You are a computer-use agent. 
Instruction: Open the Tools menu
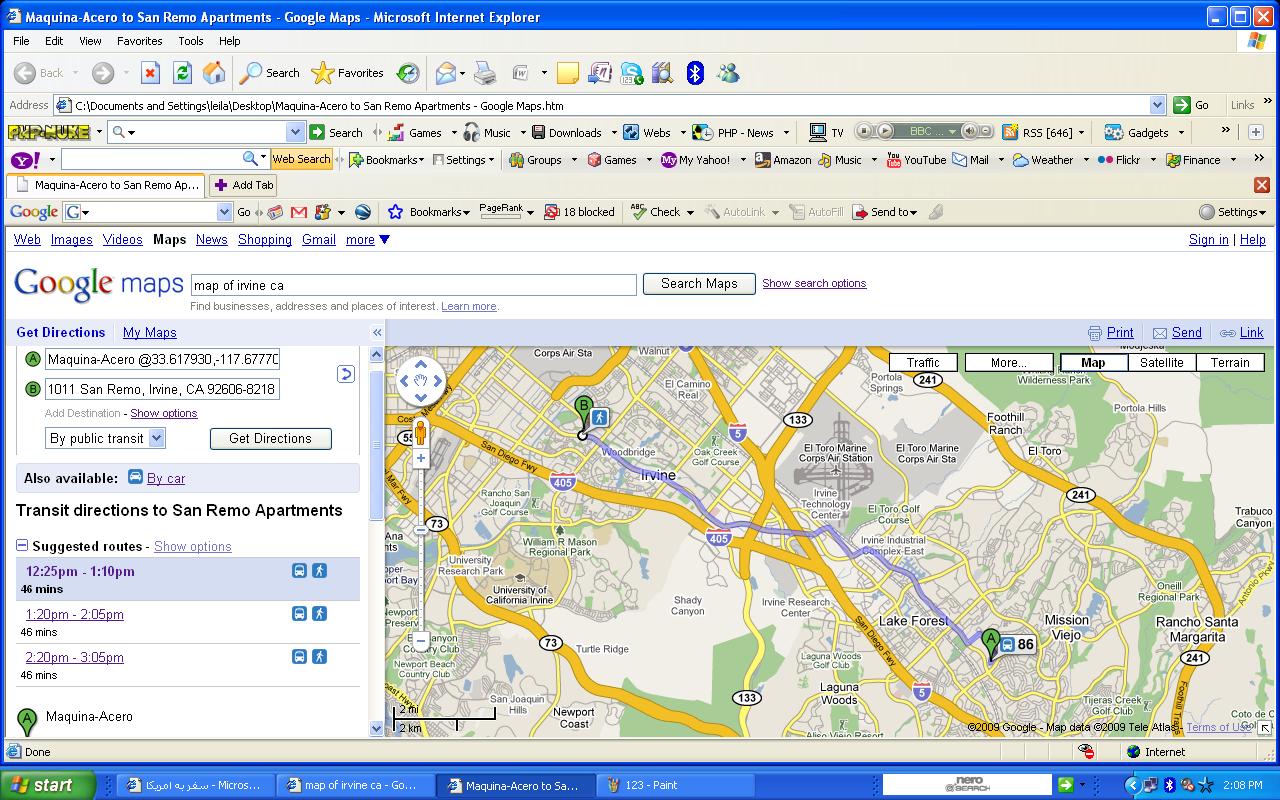190,41
